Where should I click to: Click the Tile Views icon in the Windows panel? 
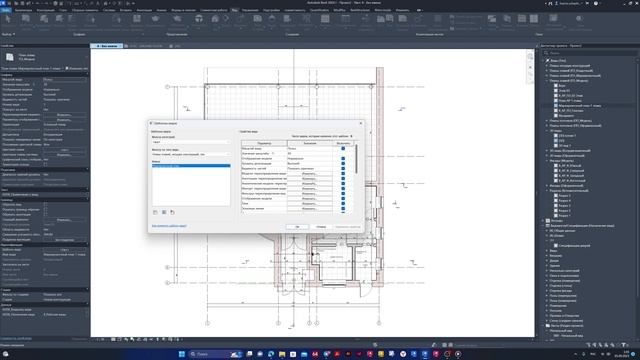click(x=533, y=19)
